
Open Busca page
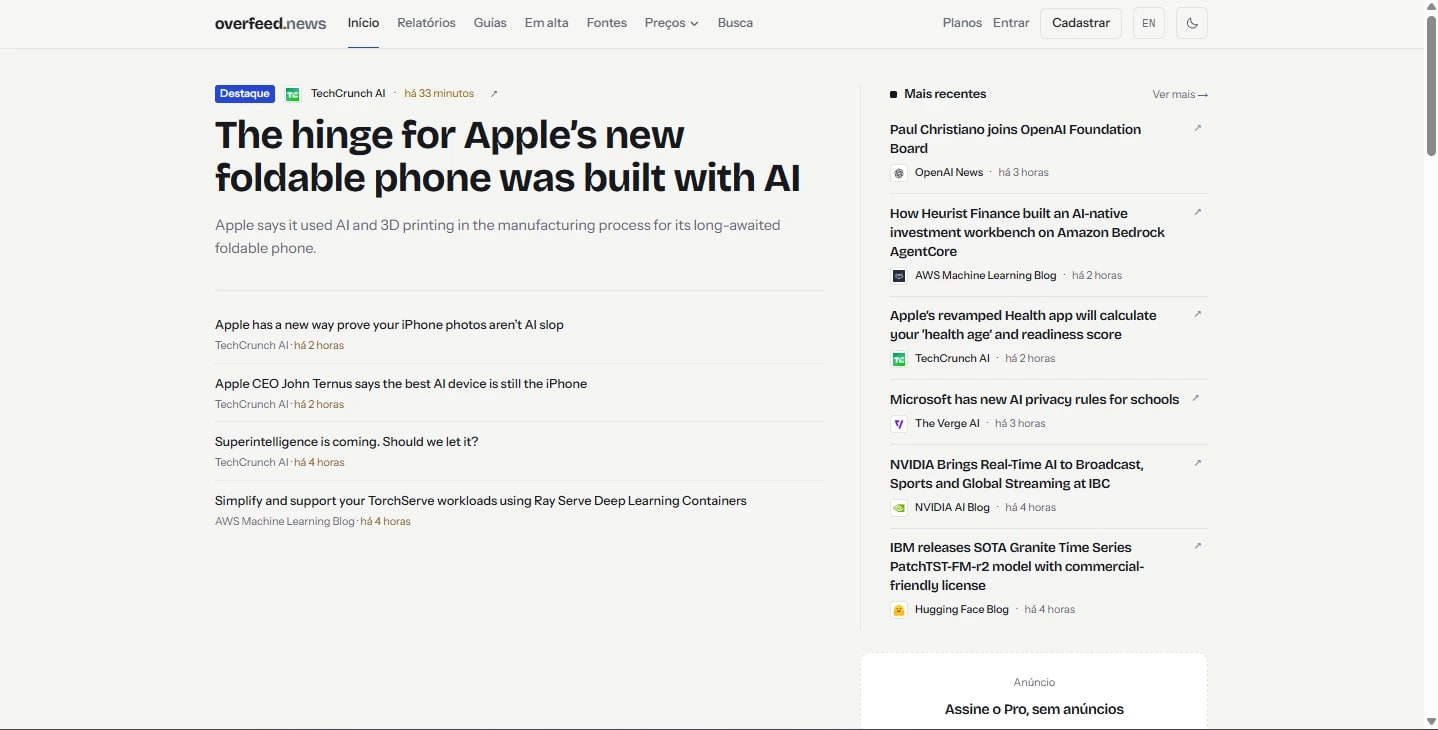coord(735,23)
